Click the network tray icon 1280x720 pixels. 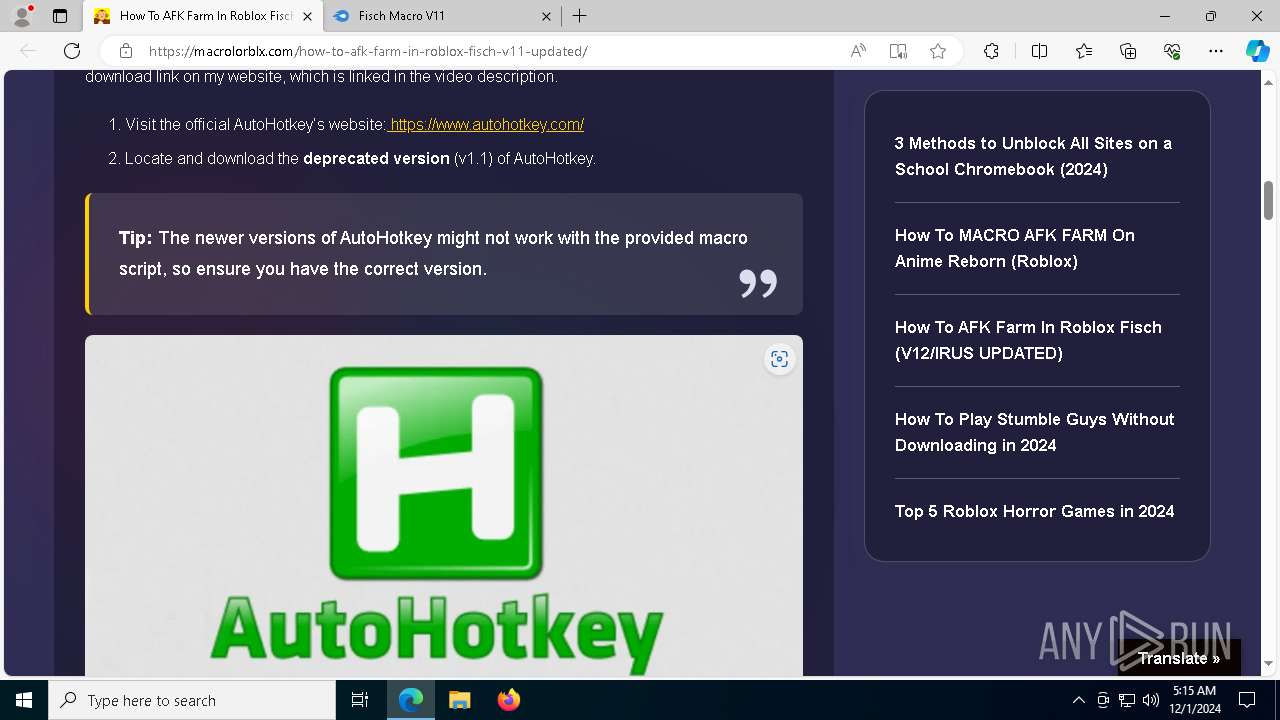coord(1127,700)
